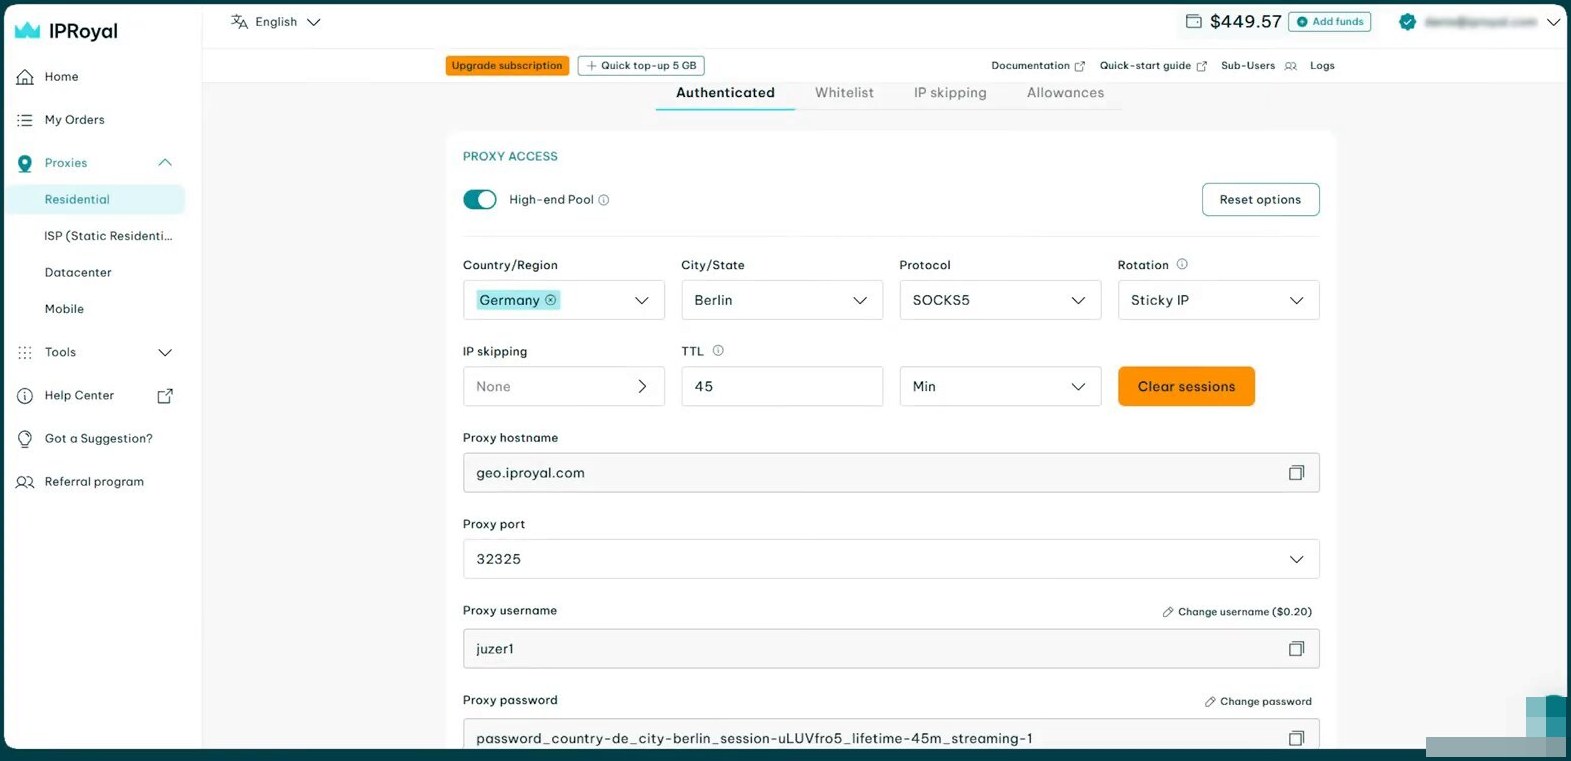Viewport: 1571px width, 761px height.
Task: Open the IP skipping None selector
Action: (563, 386)
